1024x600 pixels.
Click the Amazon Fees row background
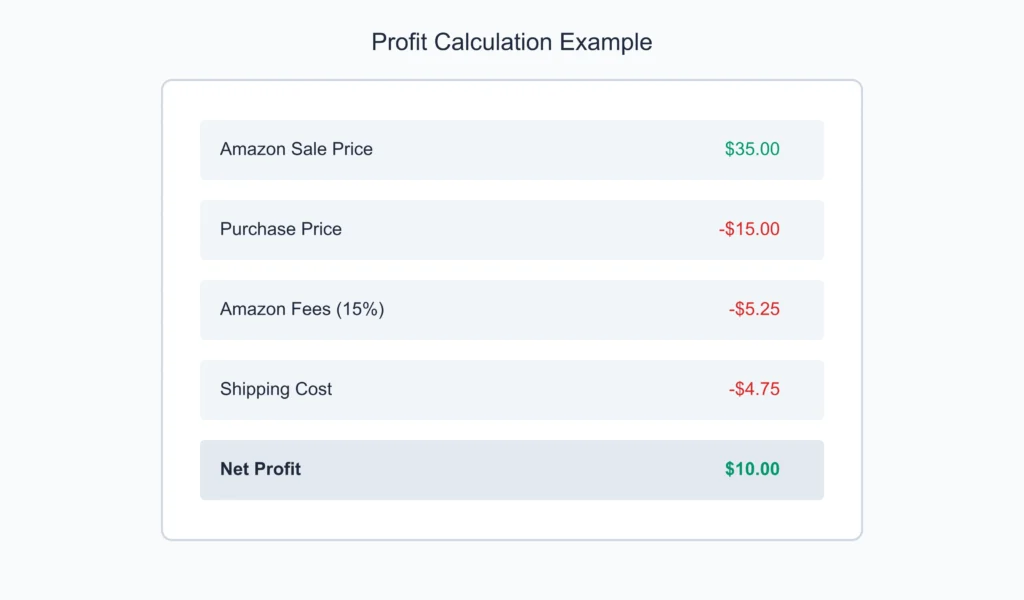[x=511, y=309]
